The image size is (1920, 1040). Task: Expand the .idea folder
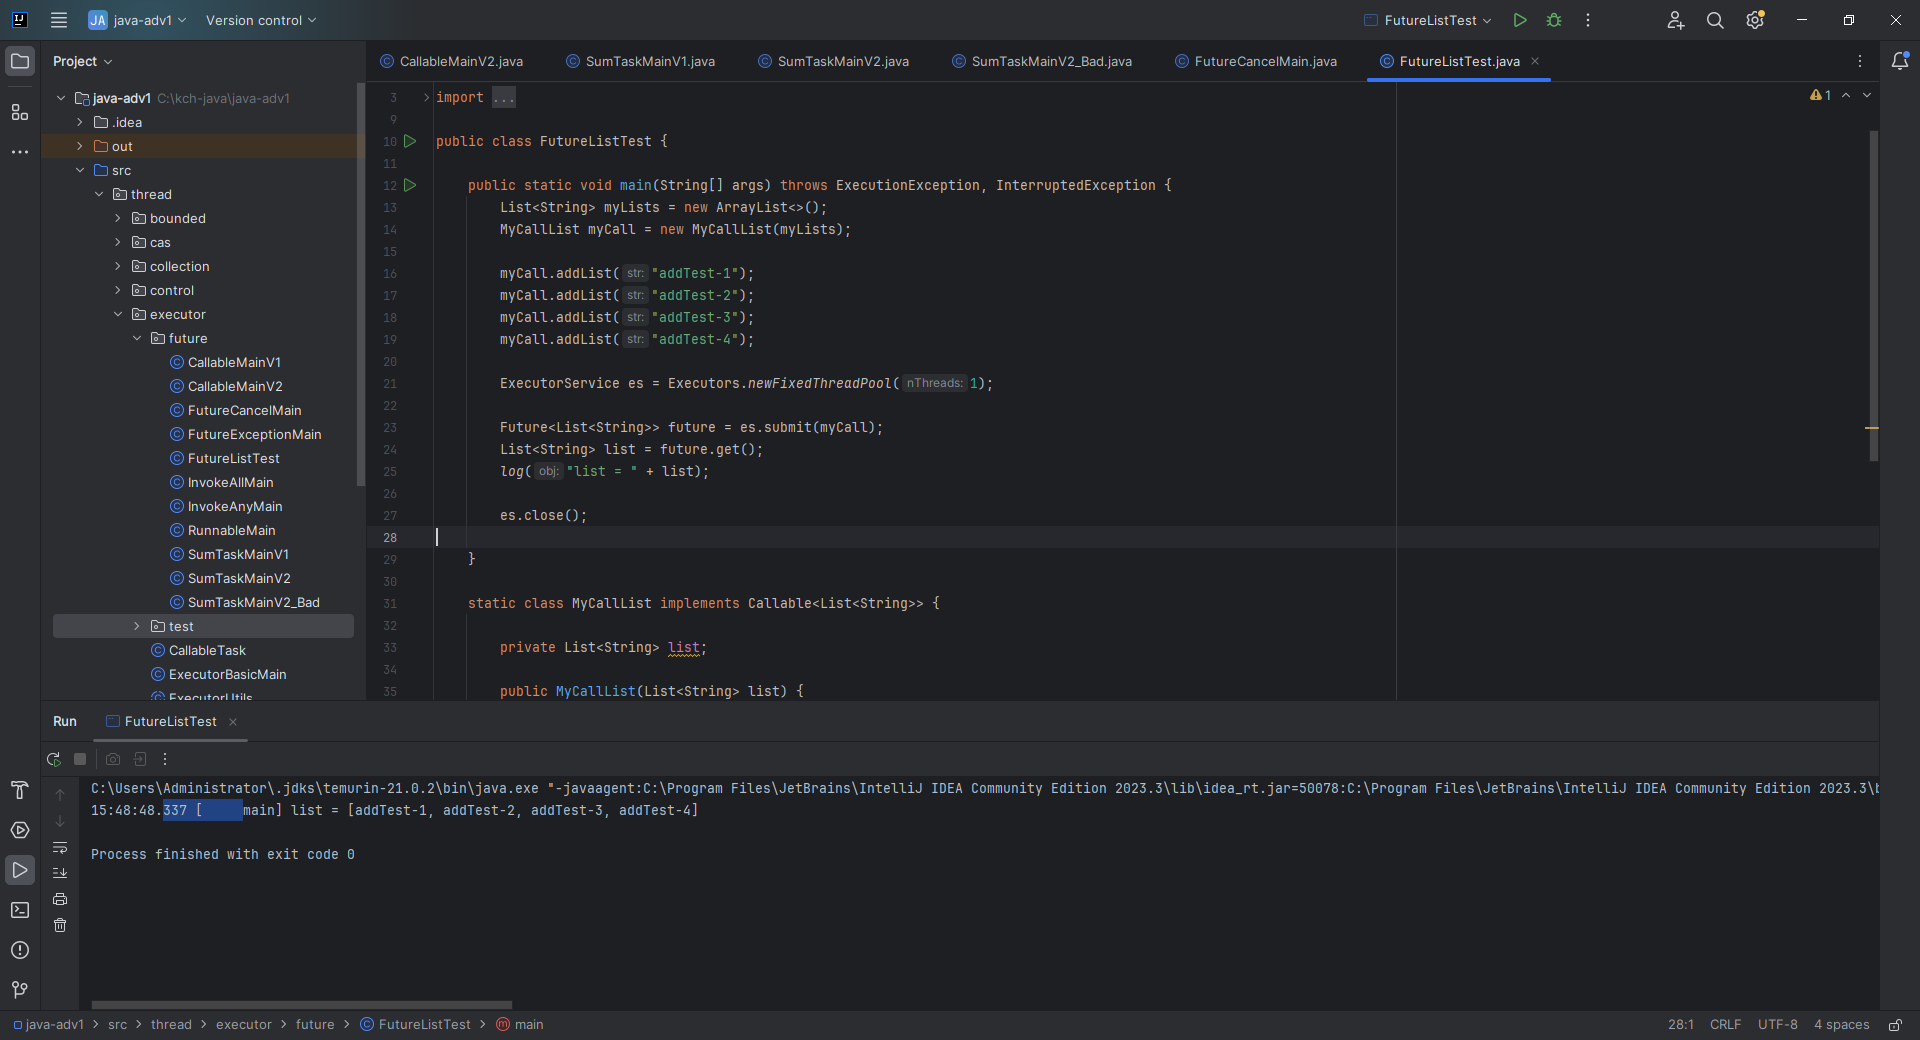coord(80,122)
